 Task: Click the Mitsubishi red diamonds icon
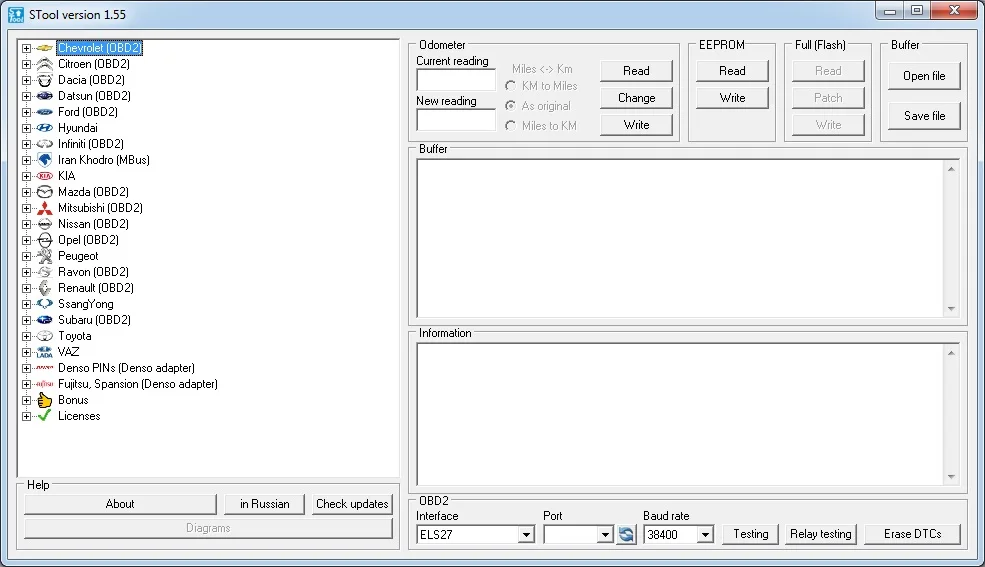tap(45, 208)
